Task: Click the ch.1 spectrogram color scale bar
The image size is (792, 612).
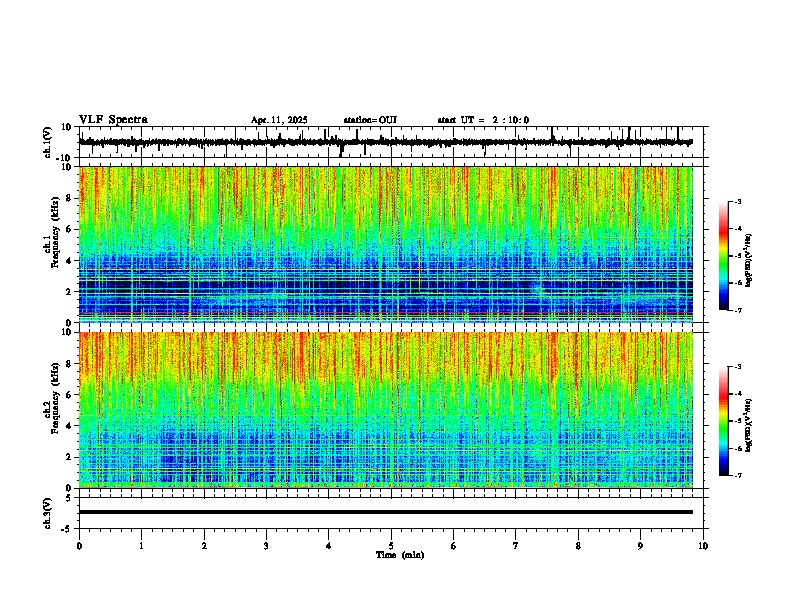Action: [724, 256]
